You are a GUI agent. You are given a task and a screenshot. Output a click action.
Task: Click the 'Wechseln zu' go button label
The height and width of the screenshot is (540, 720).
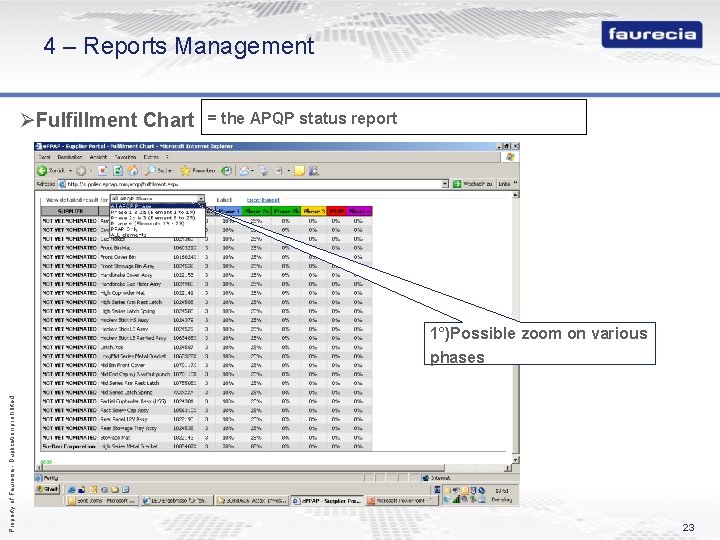[x=478, y=184]
